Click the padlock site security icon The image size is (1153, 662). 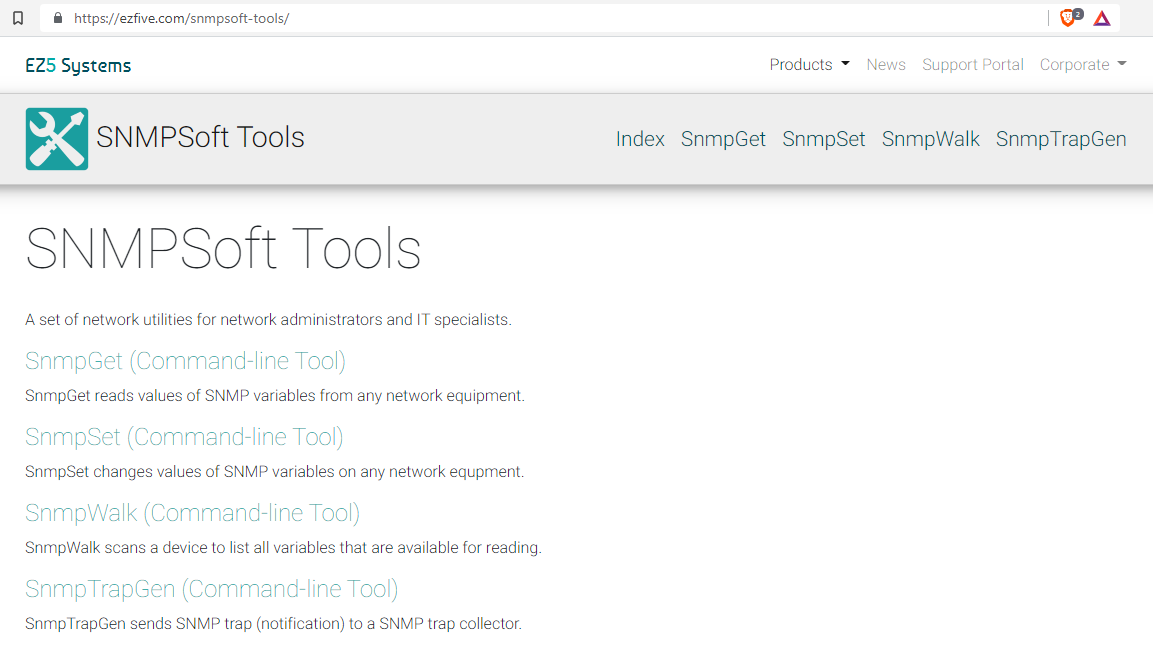[x=58, y=18]
